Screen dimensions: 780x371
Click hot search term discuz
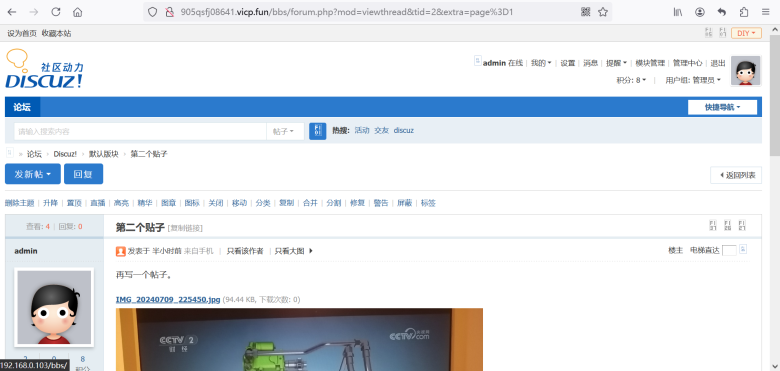tap(403, 130)
